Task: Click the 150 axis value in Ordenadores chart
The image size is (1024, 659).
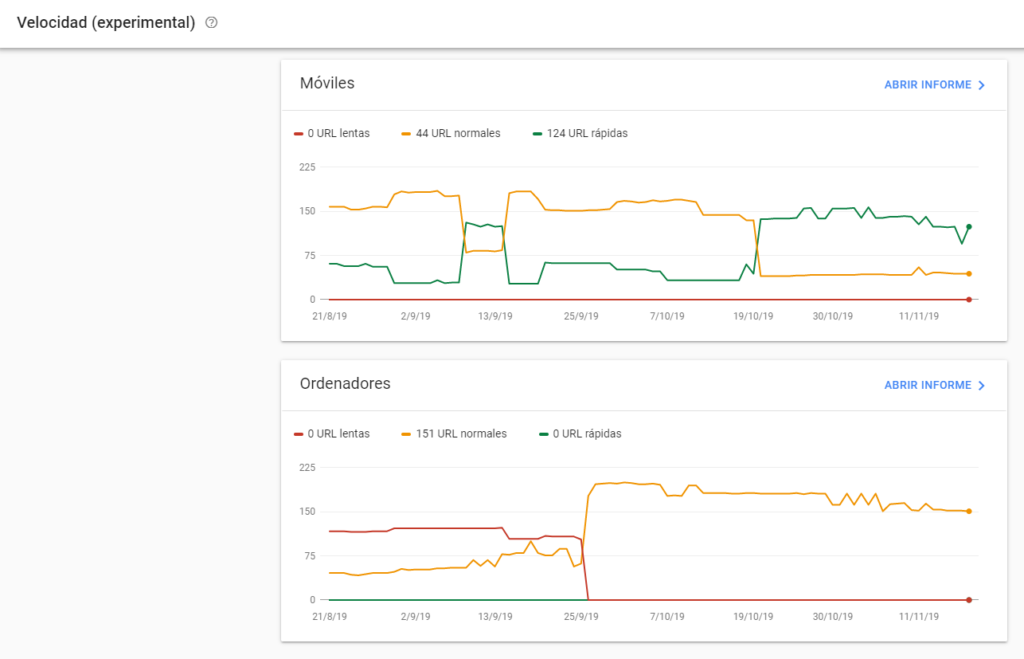Action: pyautogui.click(x=307, y=511)
